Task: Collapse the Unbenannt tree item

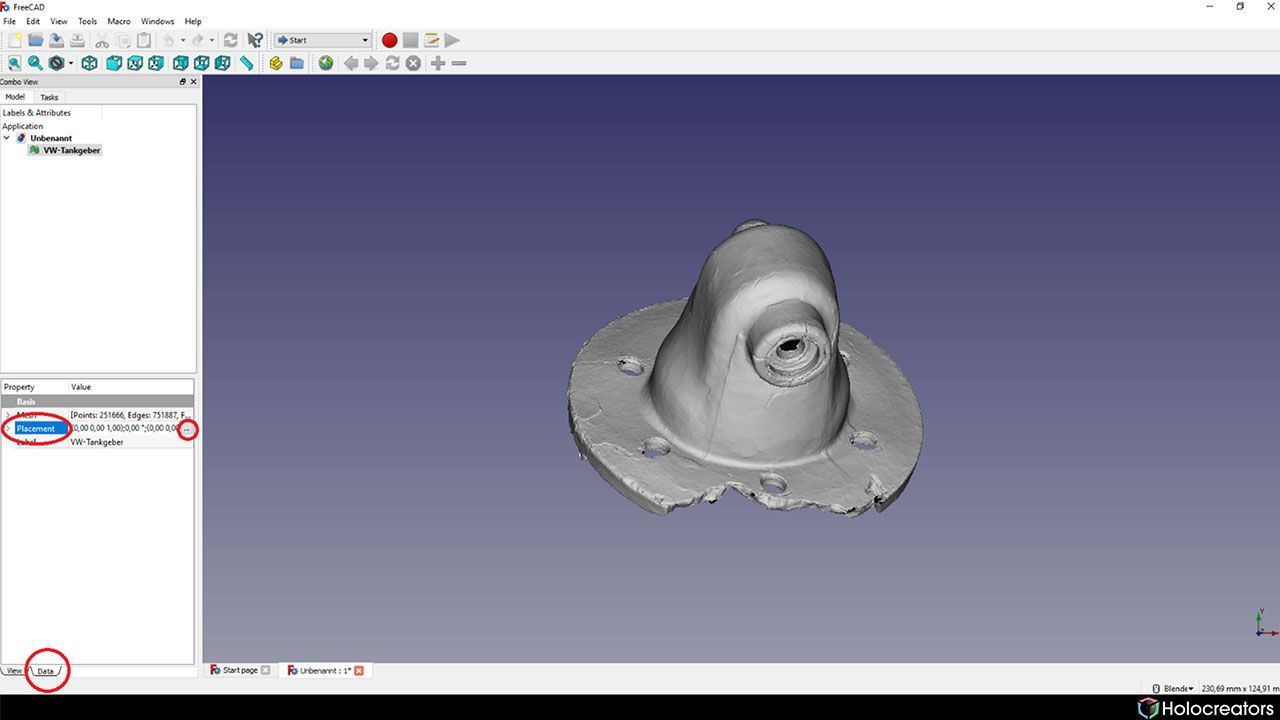Action: tap(7, 138)
